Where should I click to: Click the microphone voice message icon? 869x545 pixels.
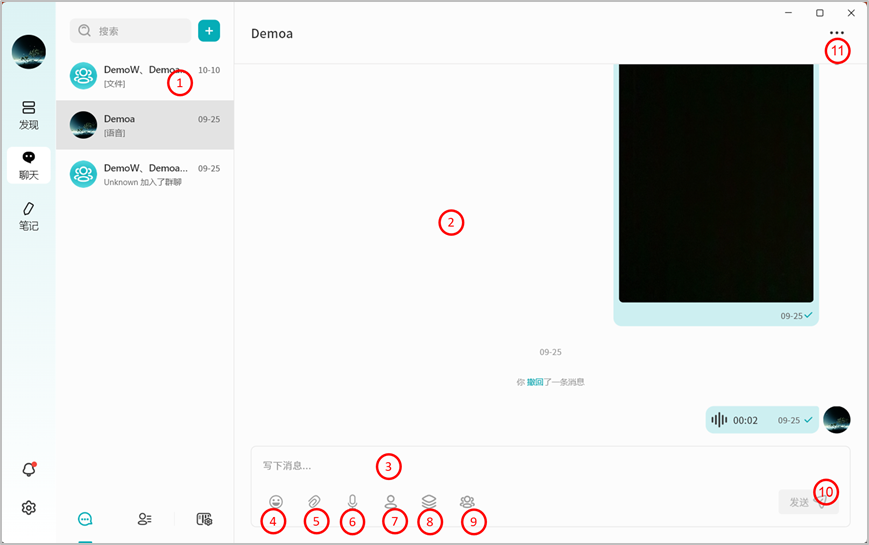[352, 501]
